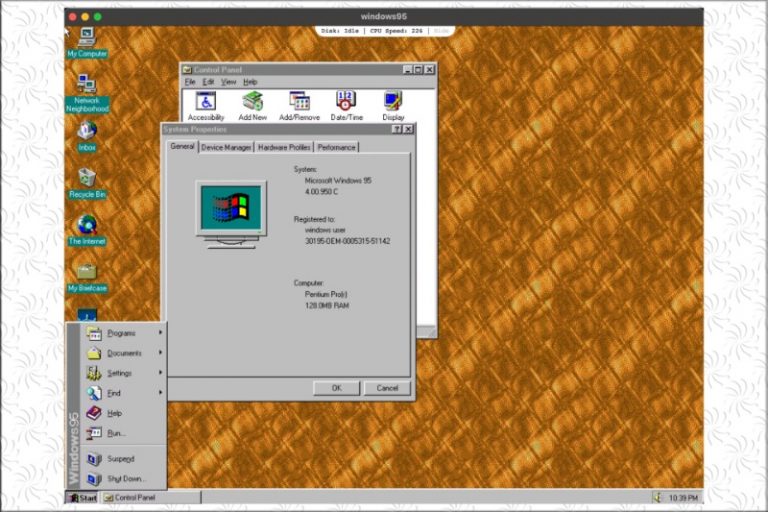Click the System Properties question mark help button
Screen dimensions: 768x512
397,129
